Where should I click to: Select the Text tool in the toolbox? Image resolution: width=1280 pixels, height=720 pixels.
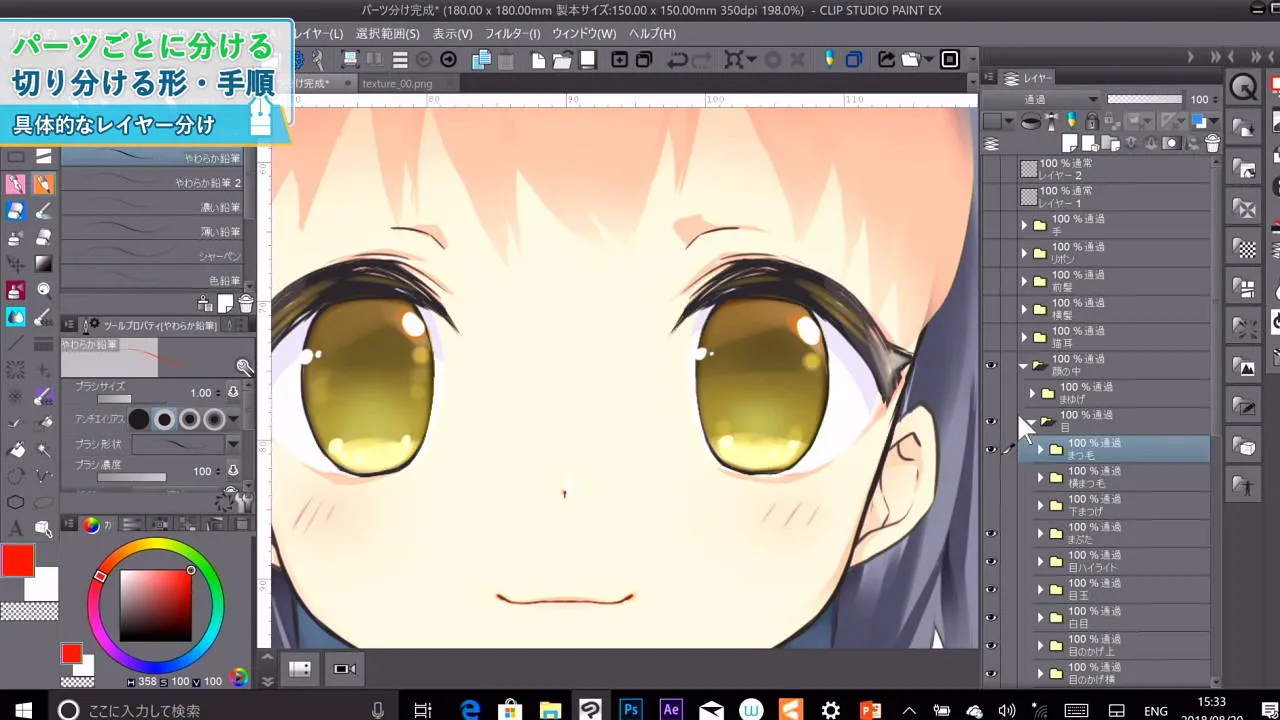pyautogui.click(x=16, y=528)
